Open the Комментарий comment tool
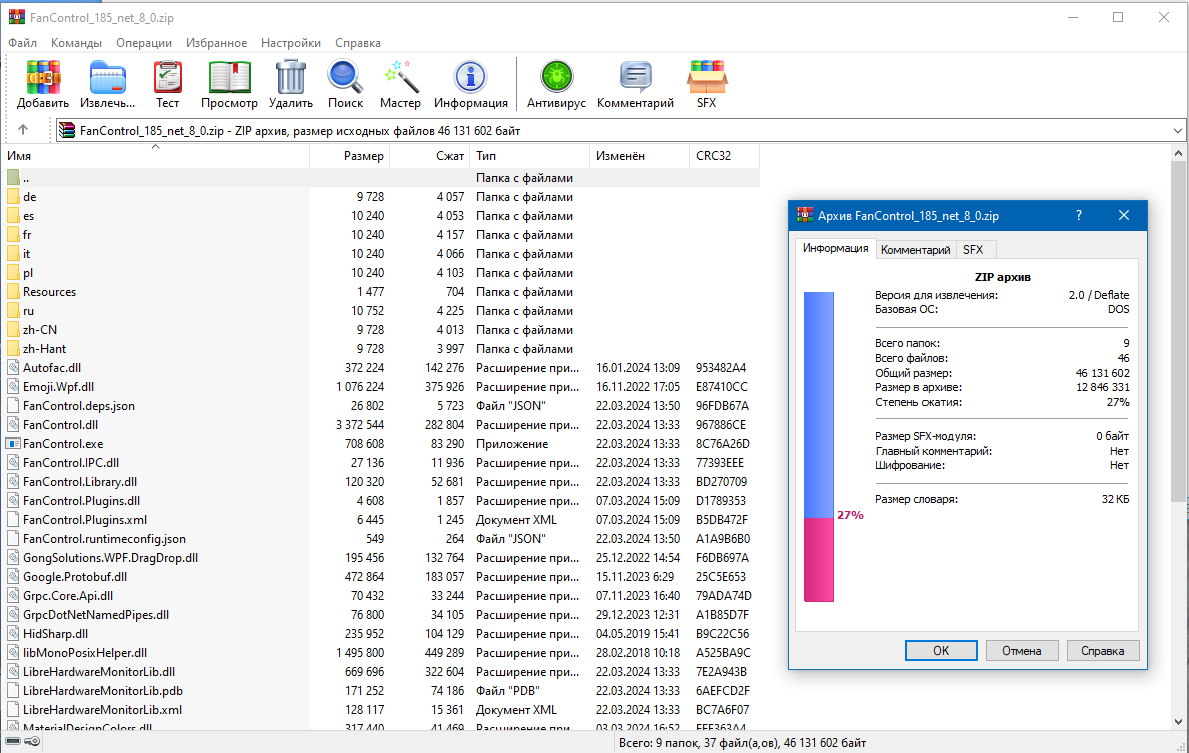This screenshot has width=1189, height=753. click(x=635, y=77)
